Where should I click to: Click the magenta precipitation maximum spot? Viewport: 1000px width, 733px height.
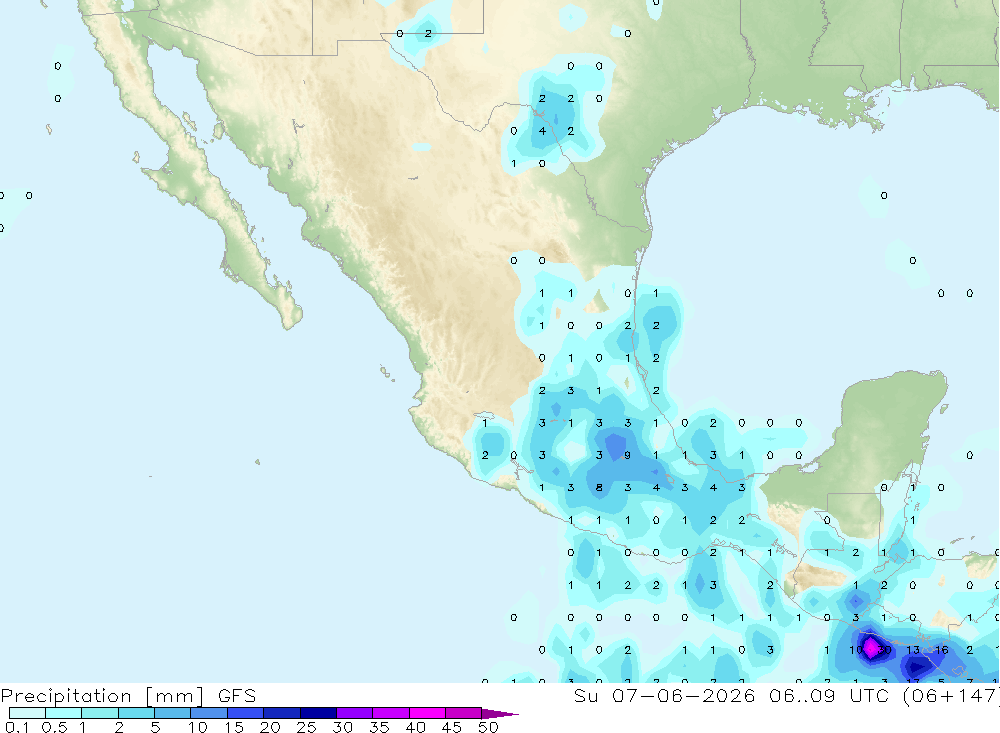click(871, 649)
